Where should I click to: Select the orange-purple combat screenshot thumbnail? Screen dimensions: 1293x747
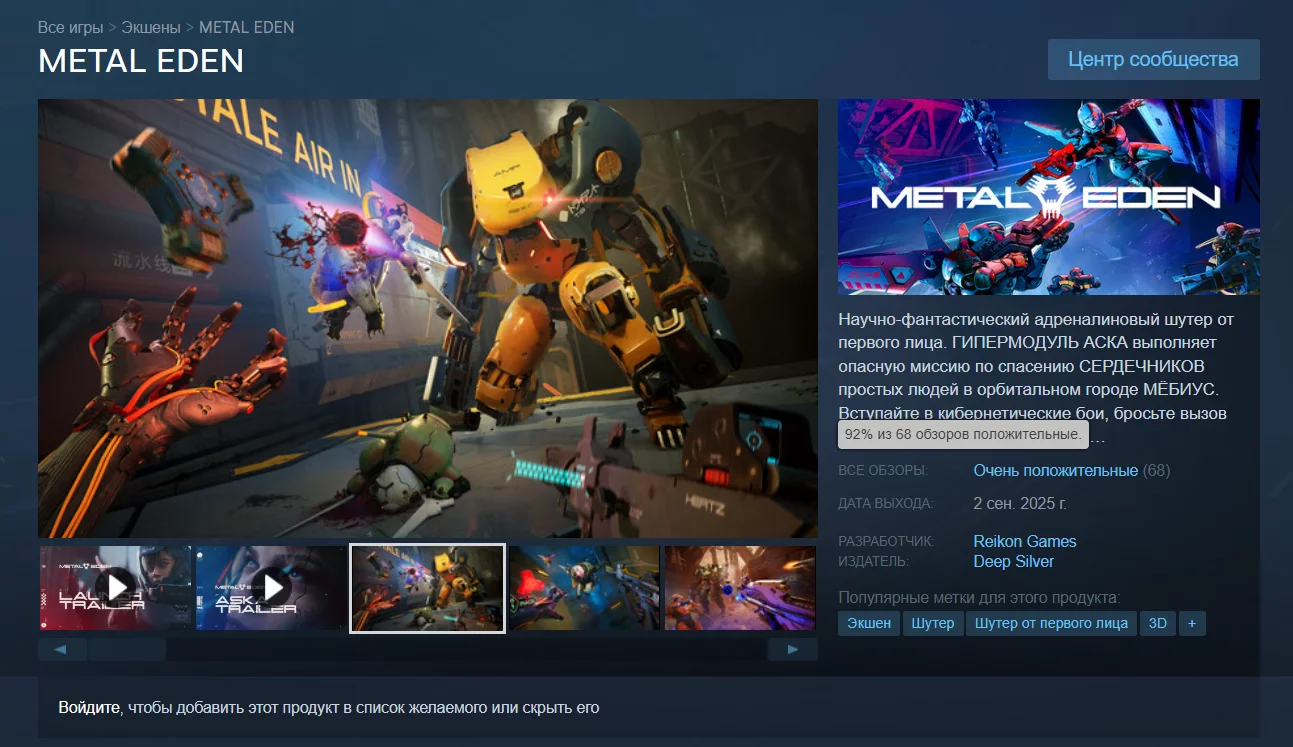[741, 587]
